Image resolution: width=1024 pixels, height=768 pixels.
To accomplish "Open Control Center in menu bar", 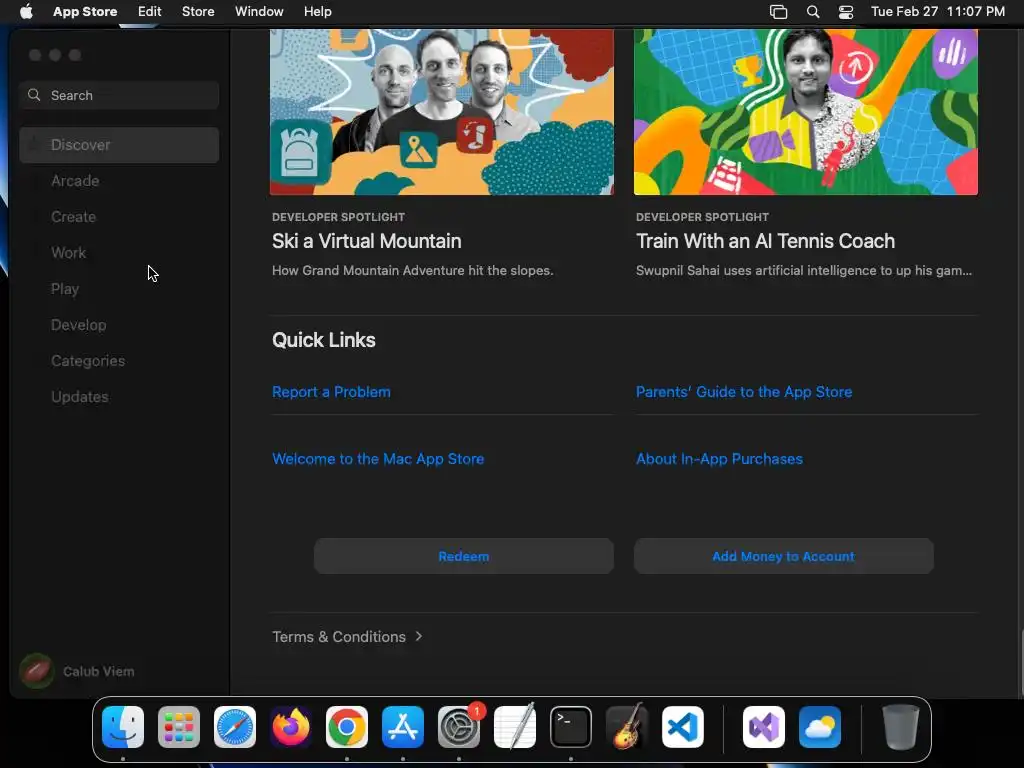I will click(x=846, y=12).
